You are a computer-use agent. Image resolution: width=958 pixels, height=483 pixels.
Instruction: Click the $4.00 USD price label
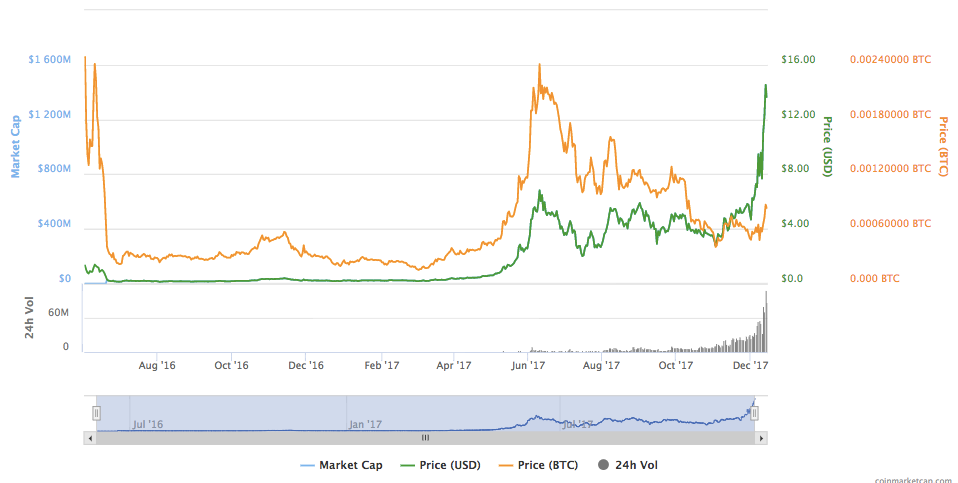(795, 223)
